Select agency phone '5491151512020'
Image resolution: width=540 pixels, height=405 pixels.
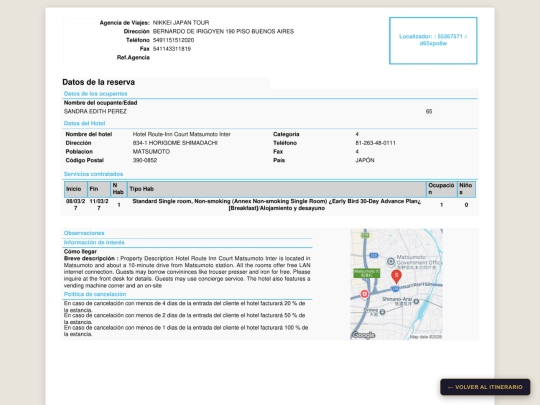173,40
